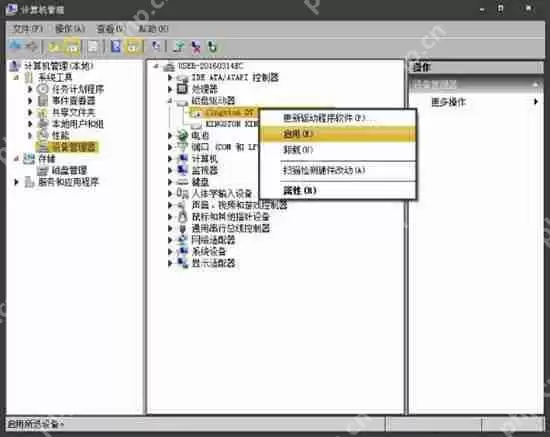Click the 网络适配器 device icon
The width and height of the screenshot is (550, 437).
coord(182,240)
